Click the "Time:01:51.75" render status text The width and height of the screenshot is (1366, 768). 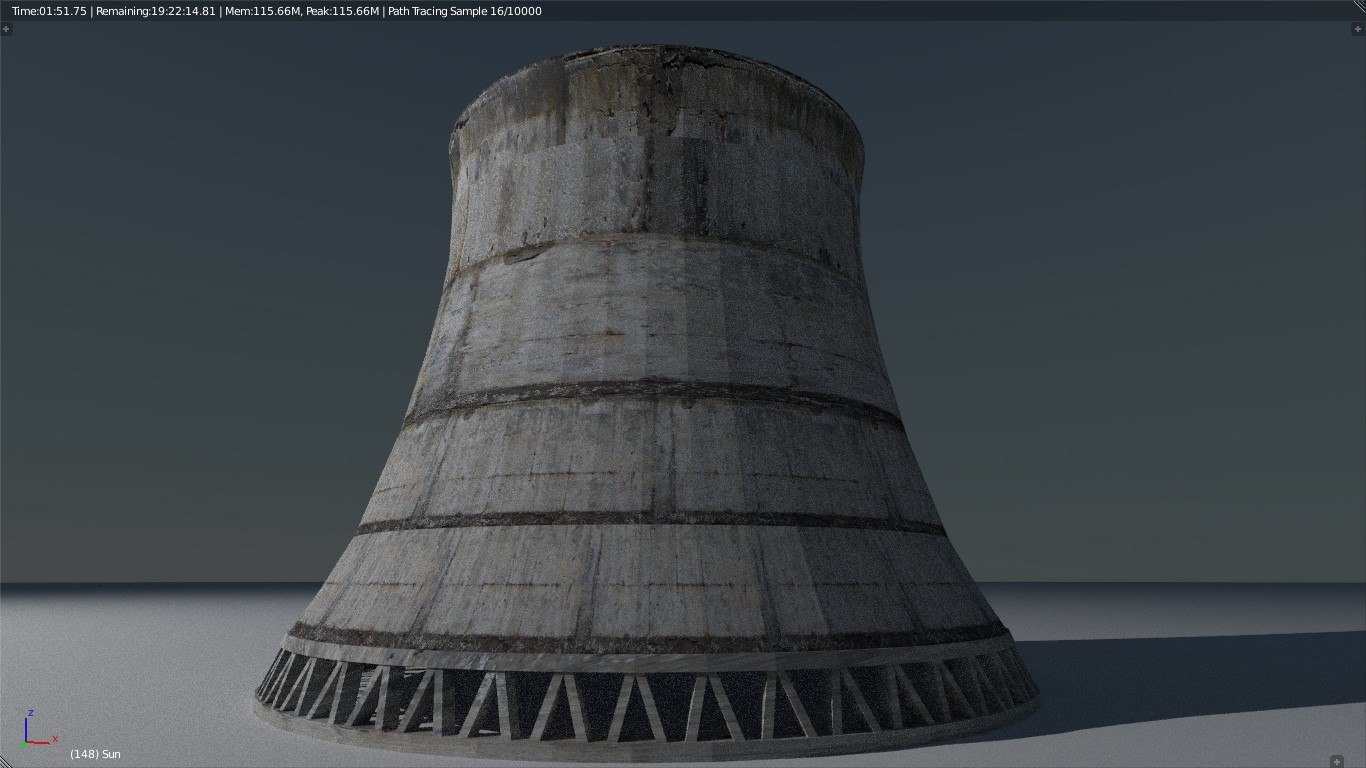pyautogui.click(x=49, y=11)
